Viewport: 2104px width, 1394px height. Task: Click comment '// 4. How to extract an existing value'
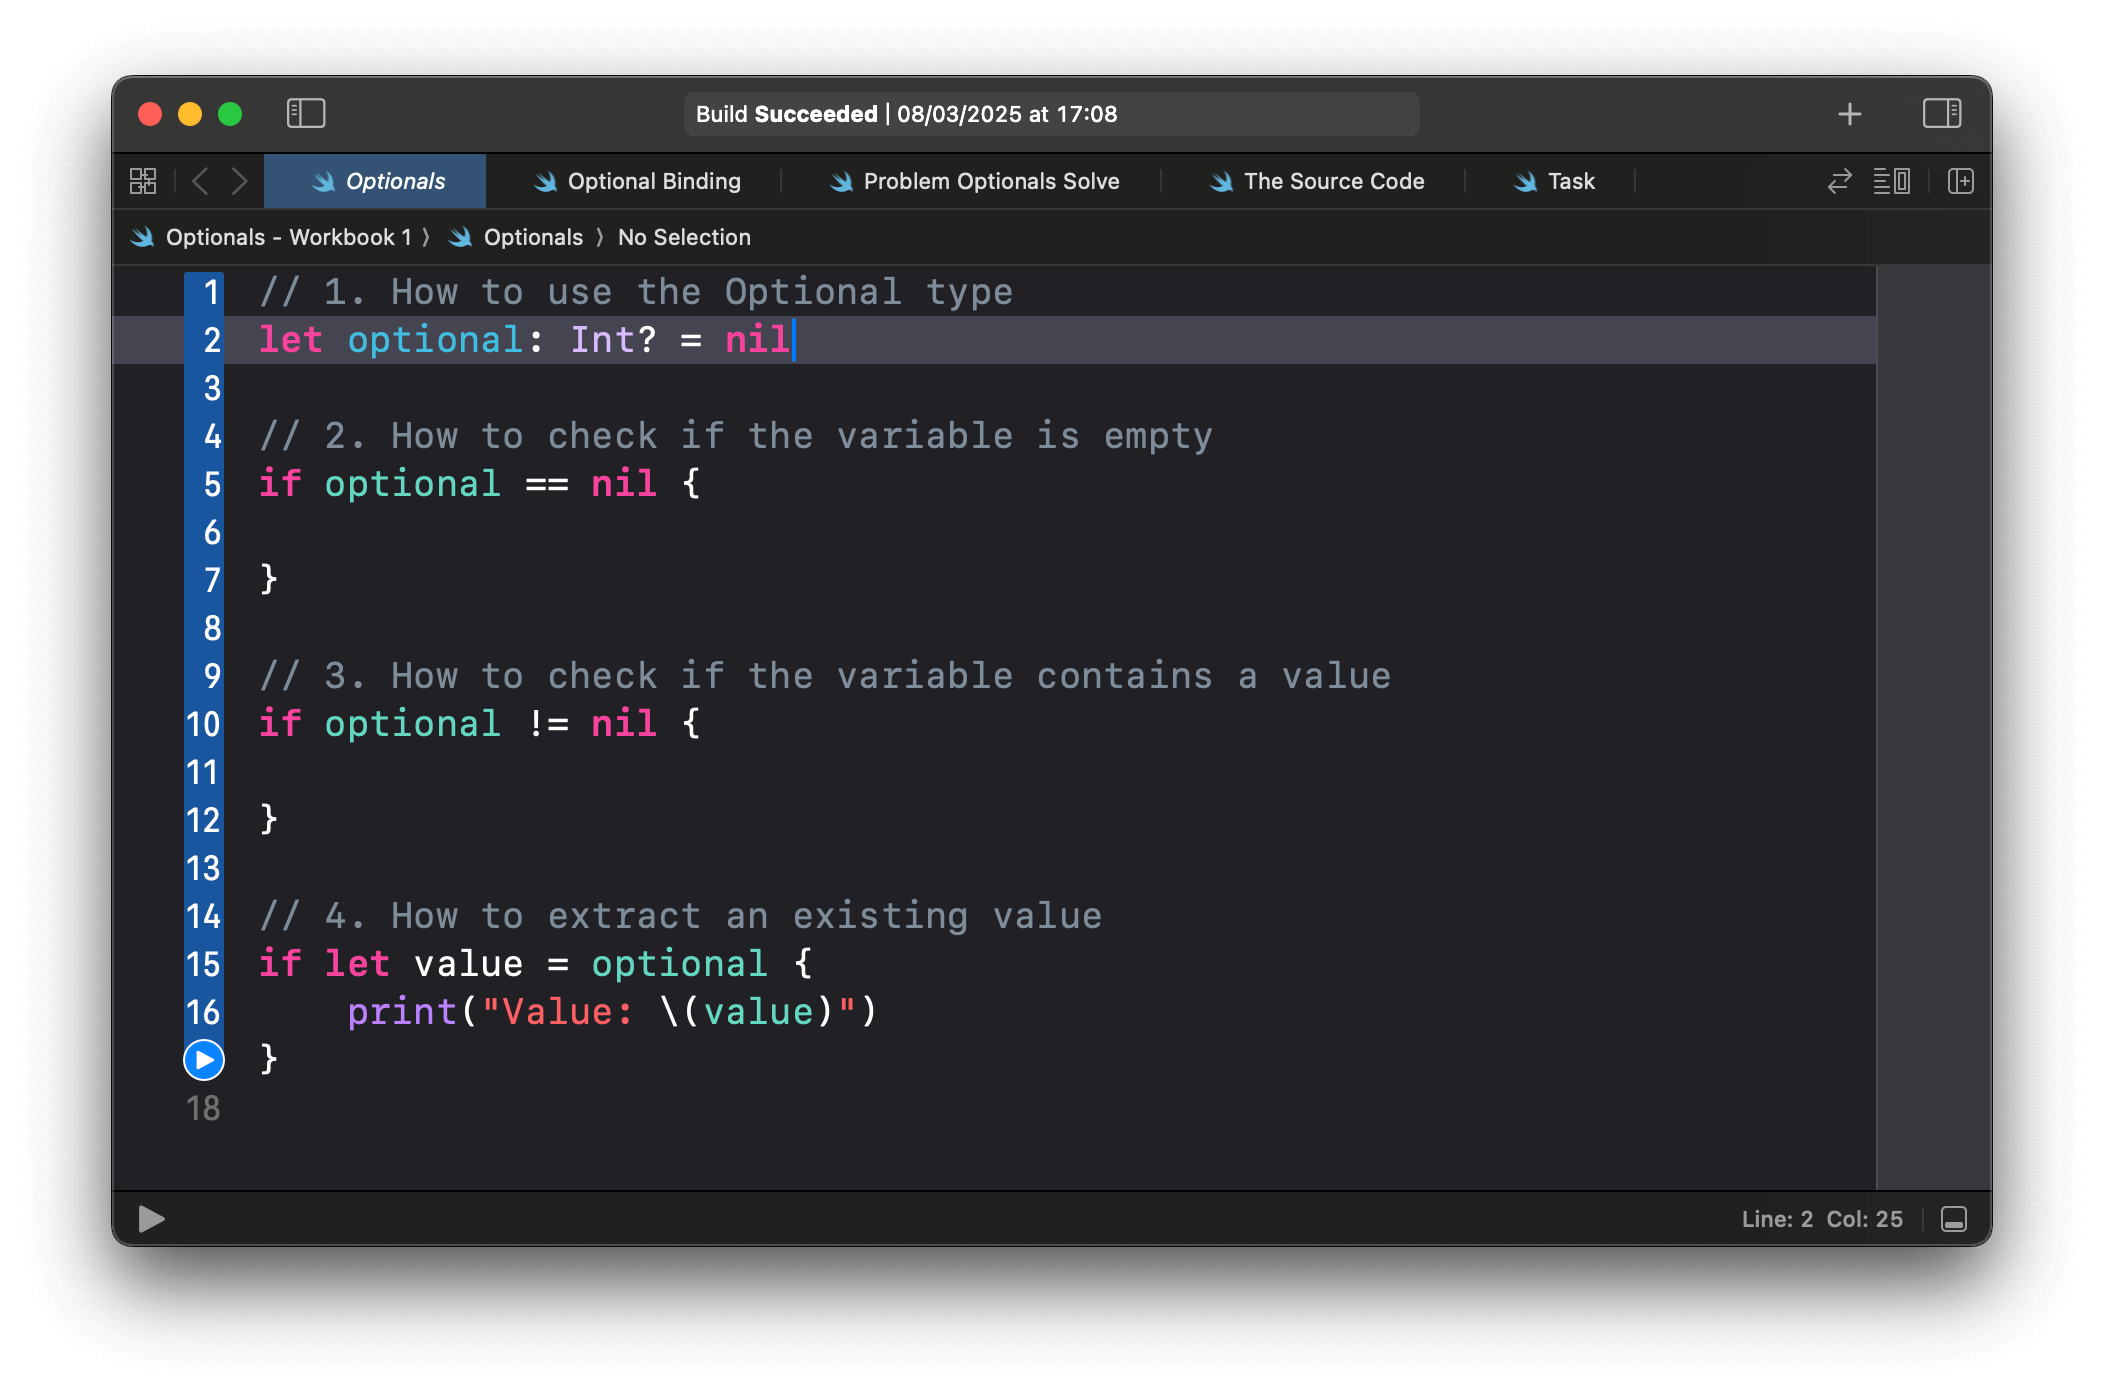click(681, 916)
